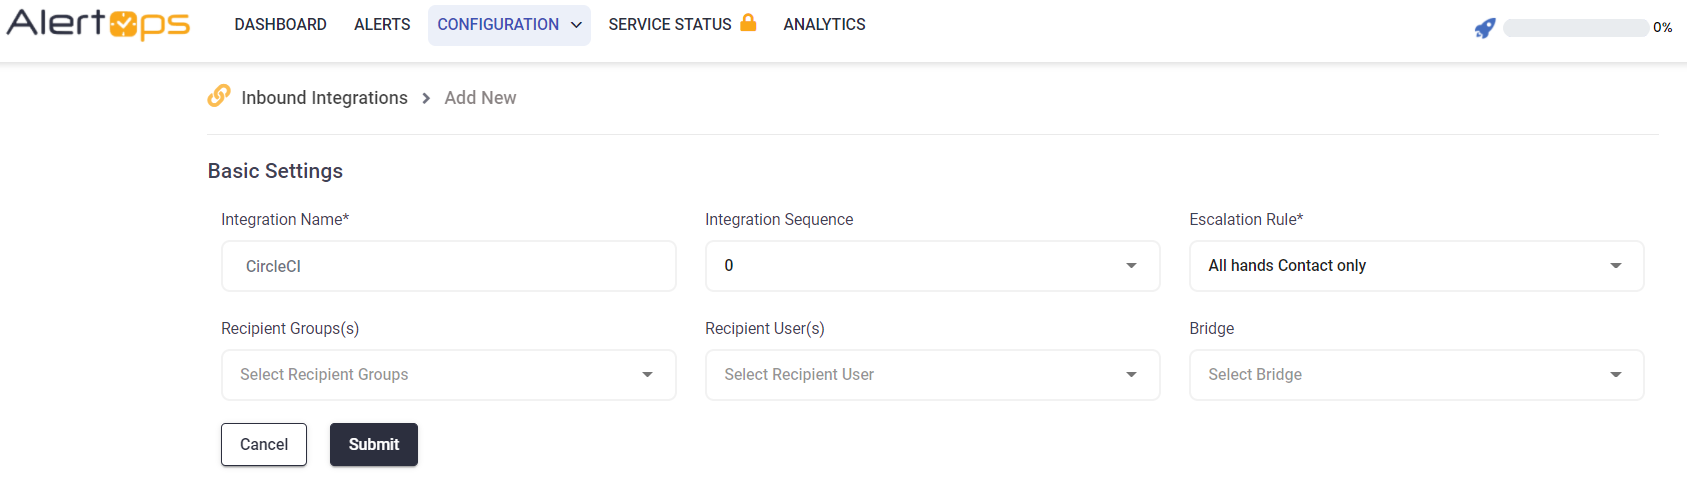Click the Recipient User(s) label
This screenshot has width=1687, height=492.
pos(765,328)
